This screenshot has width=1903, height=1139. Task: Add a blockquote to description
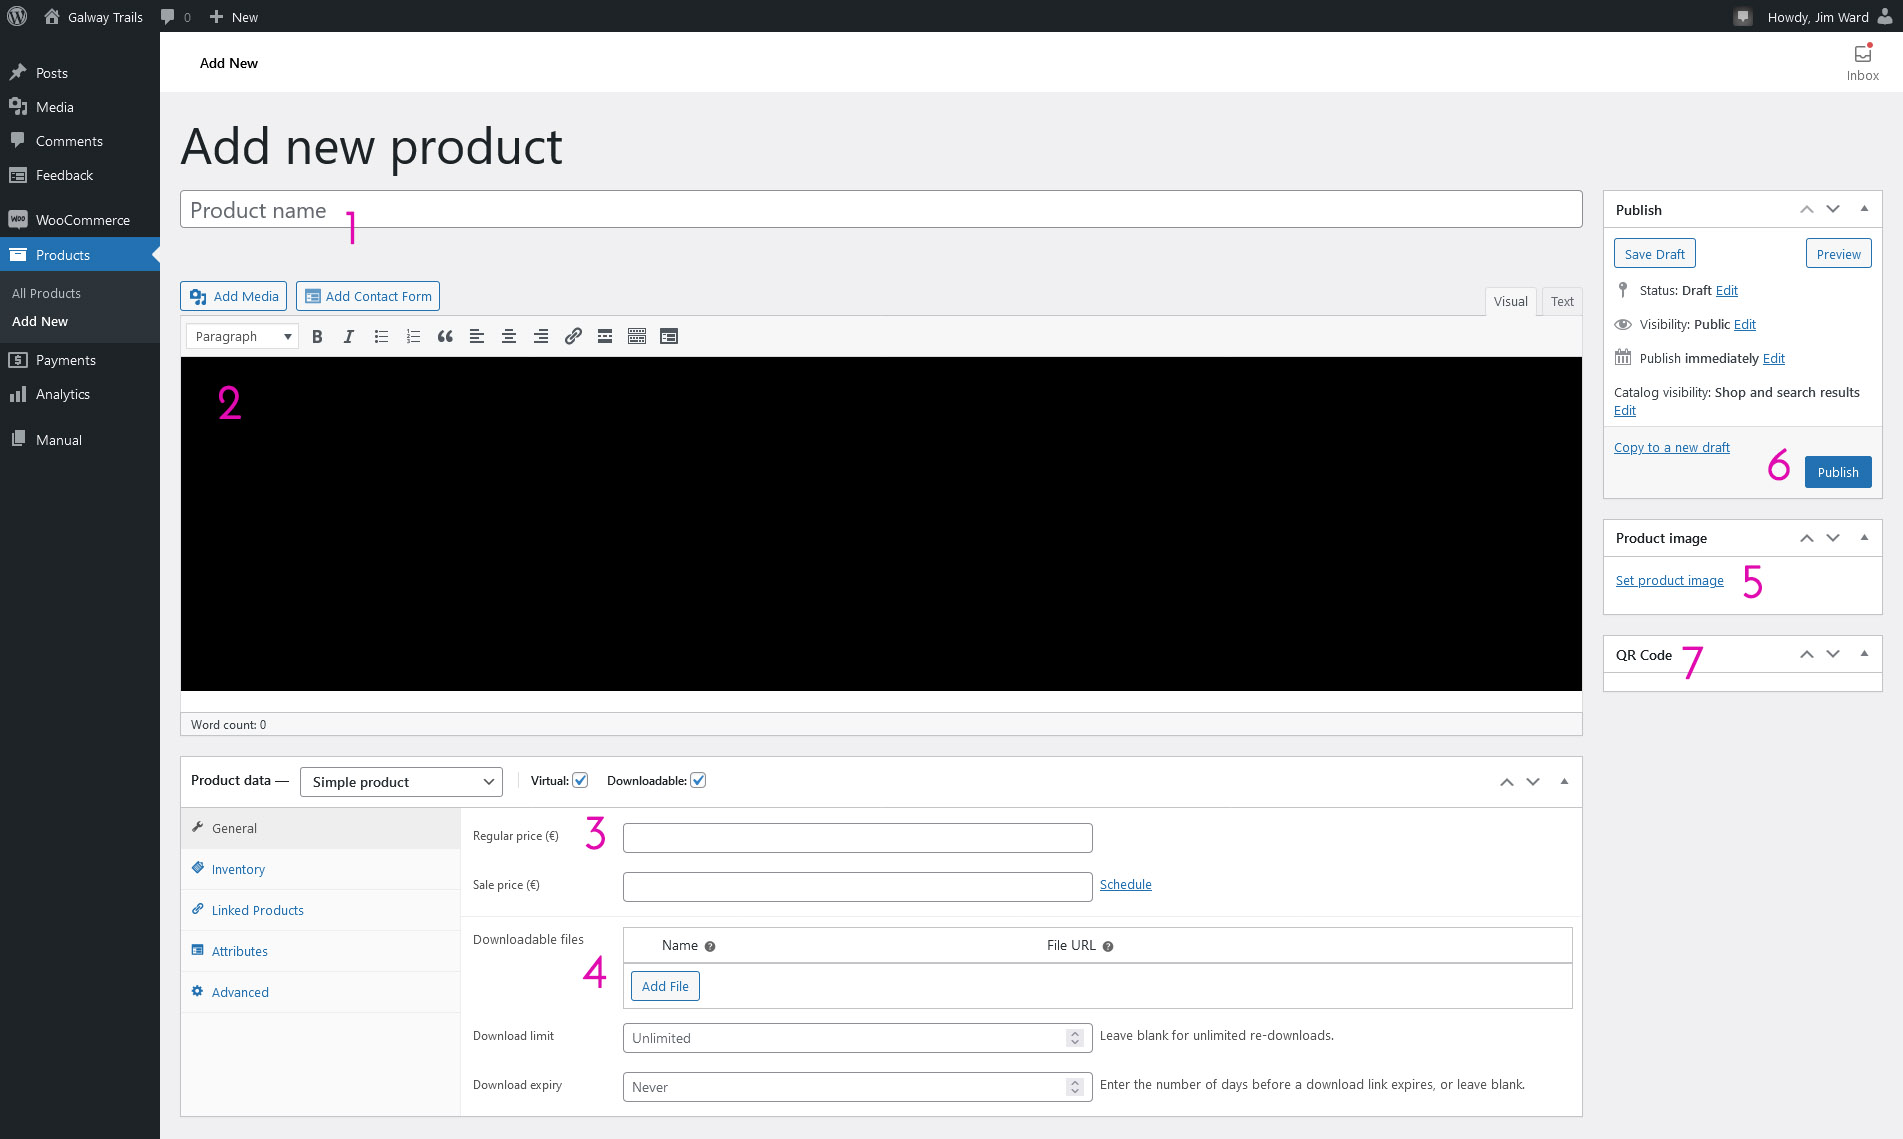coord(445,337)
